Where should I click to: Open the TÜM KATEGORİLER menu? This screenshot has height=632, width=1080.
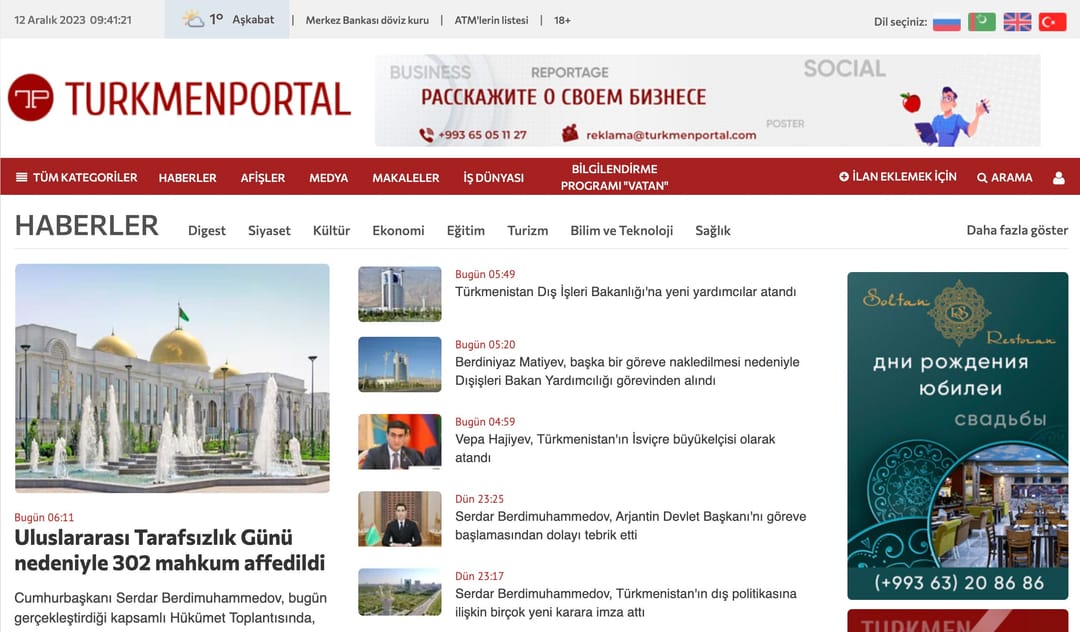click(86, 177)
